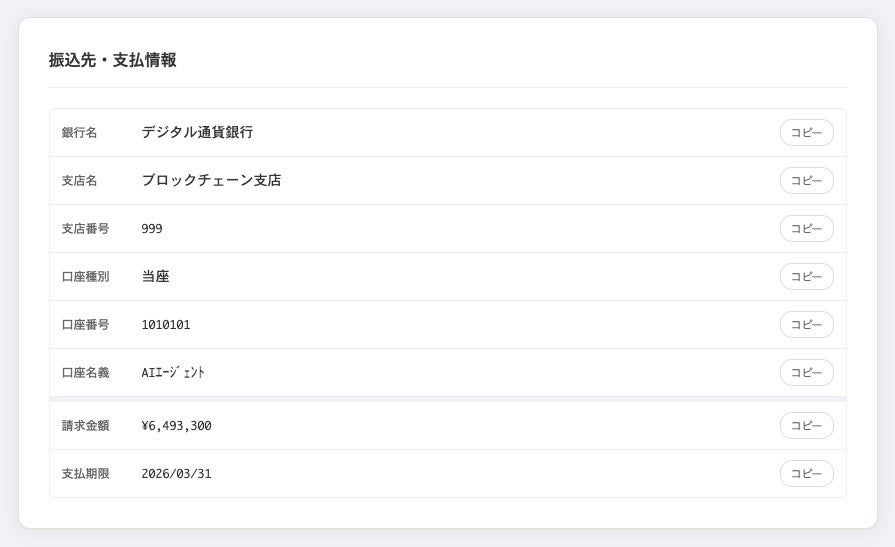Select the デジタル通貨銀行 bank name text

pyautogui.click(x=197, y=132)
